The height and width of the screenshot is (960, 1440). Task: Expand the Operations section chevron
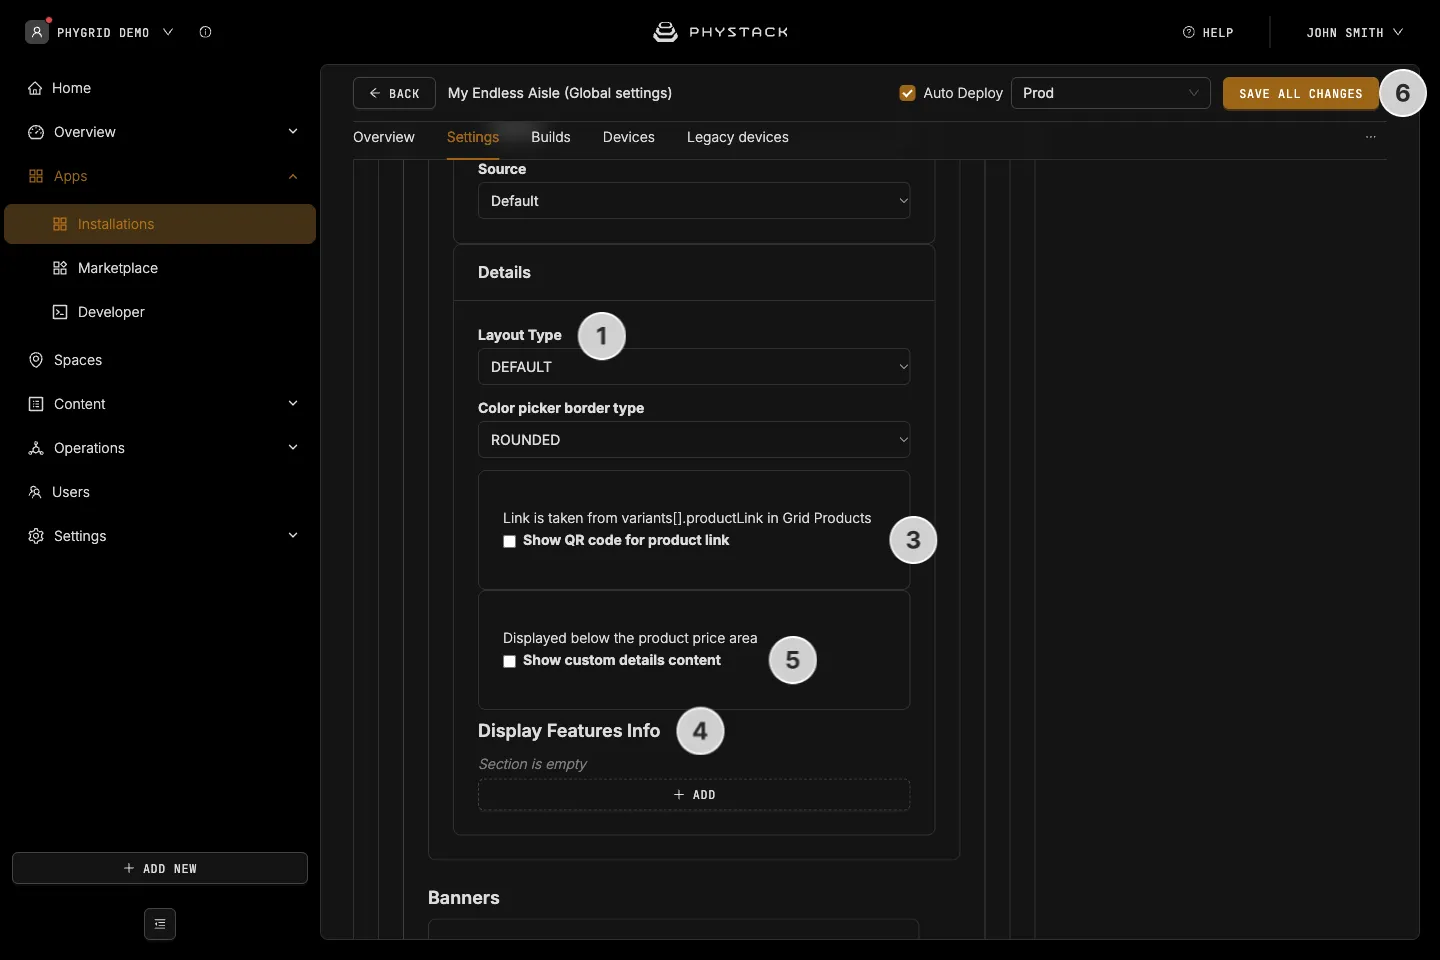[293, 448]
